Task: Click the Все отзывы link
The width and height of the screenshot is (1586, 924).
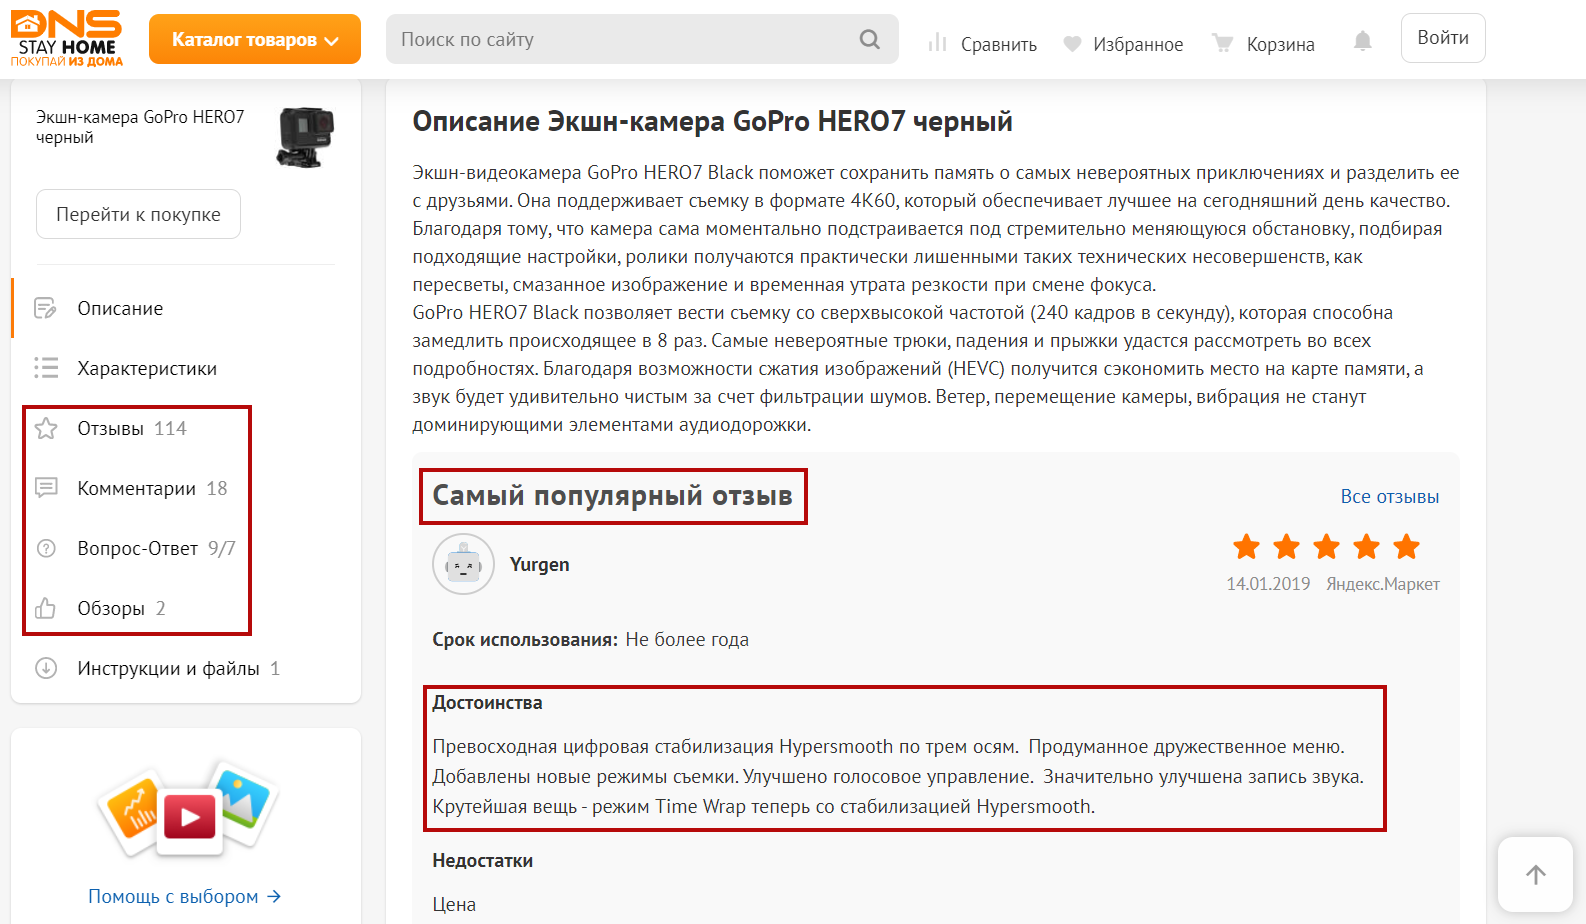Action: [1390, 496]
